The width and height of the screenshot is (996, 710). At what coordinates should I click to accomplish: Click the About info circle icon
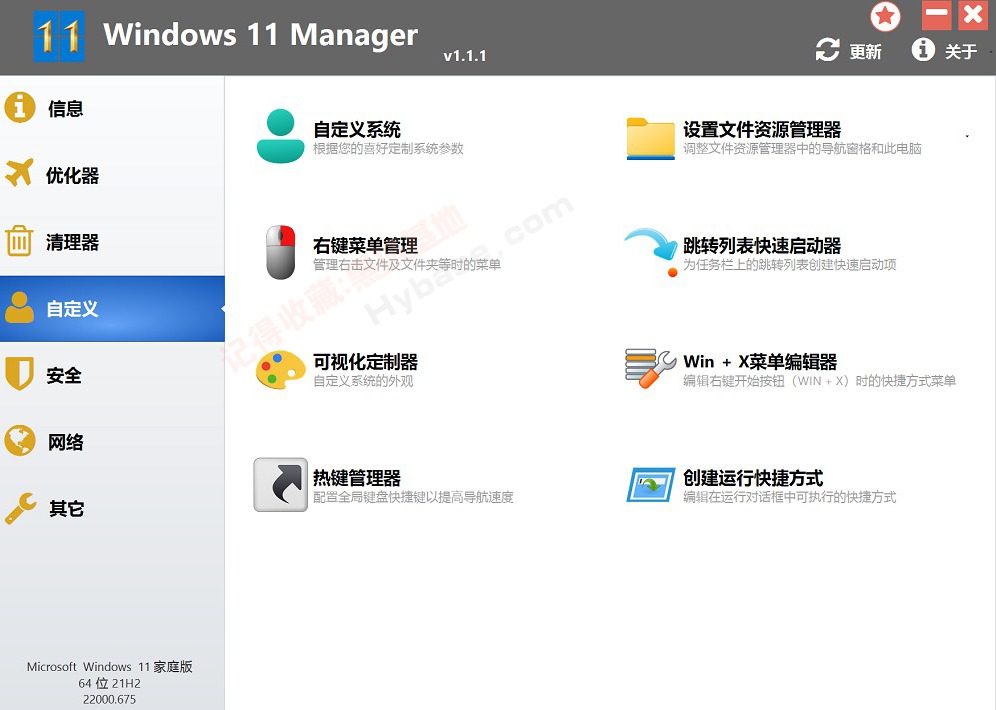[x=923, y=49]
